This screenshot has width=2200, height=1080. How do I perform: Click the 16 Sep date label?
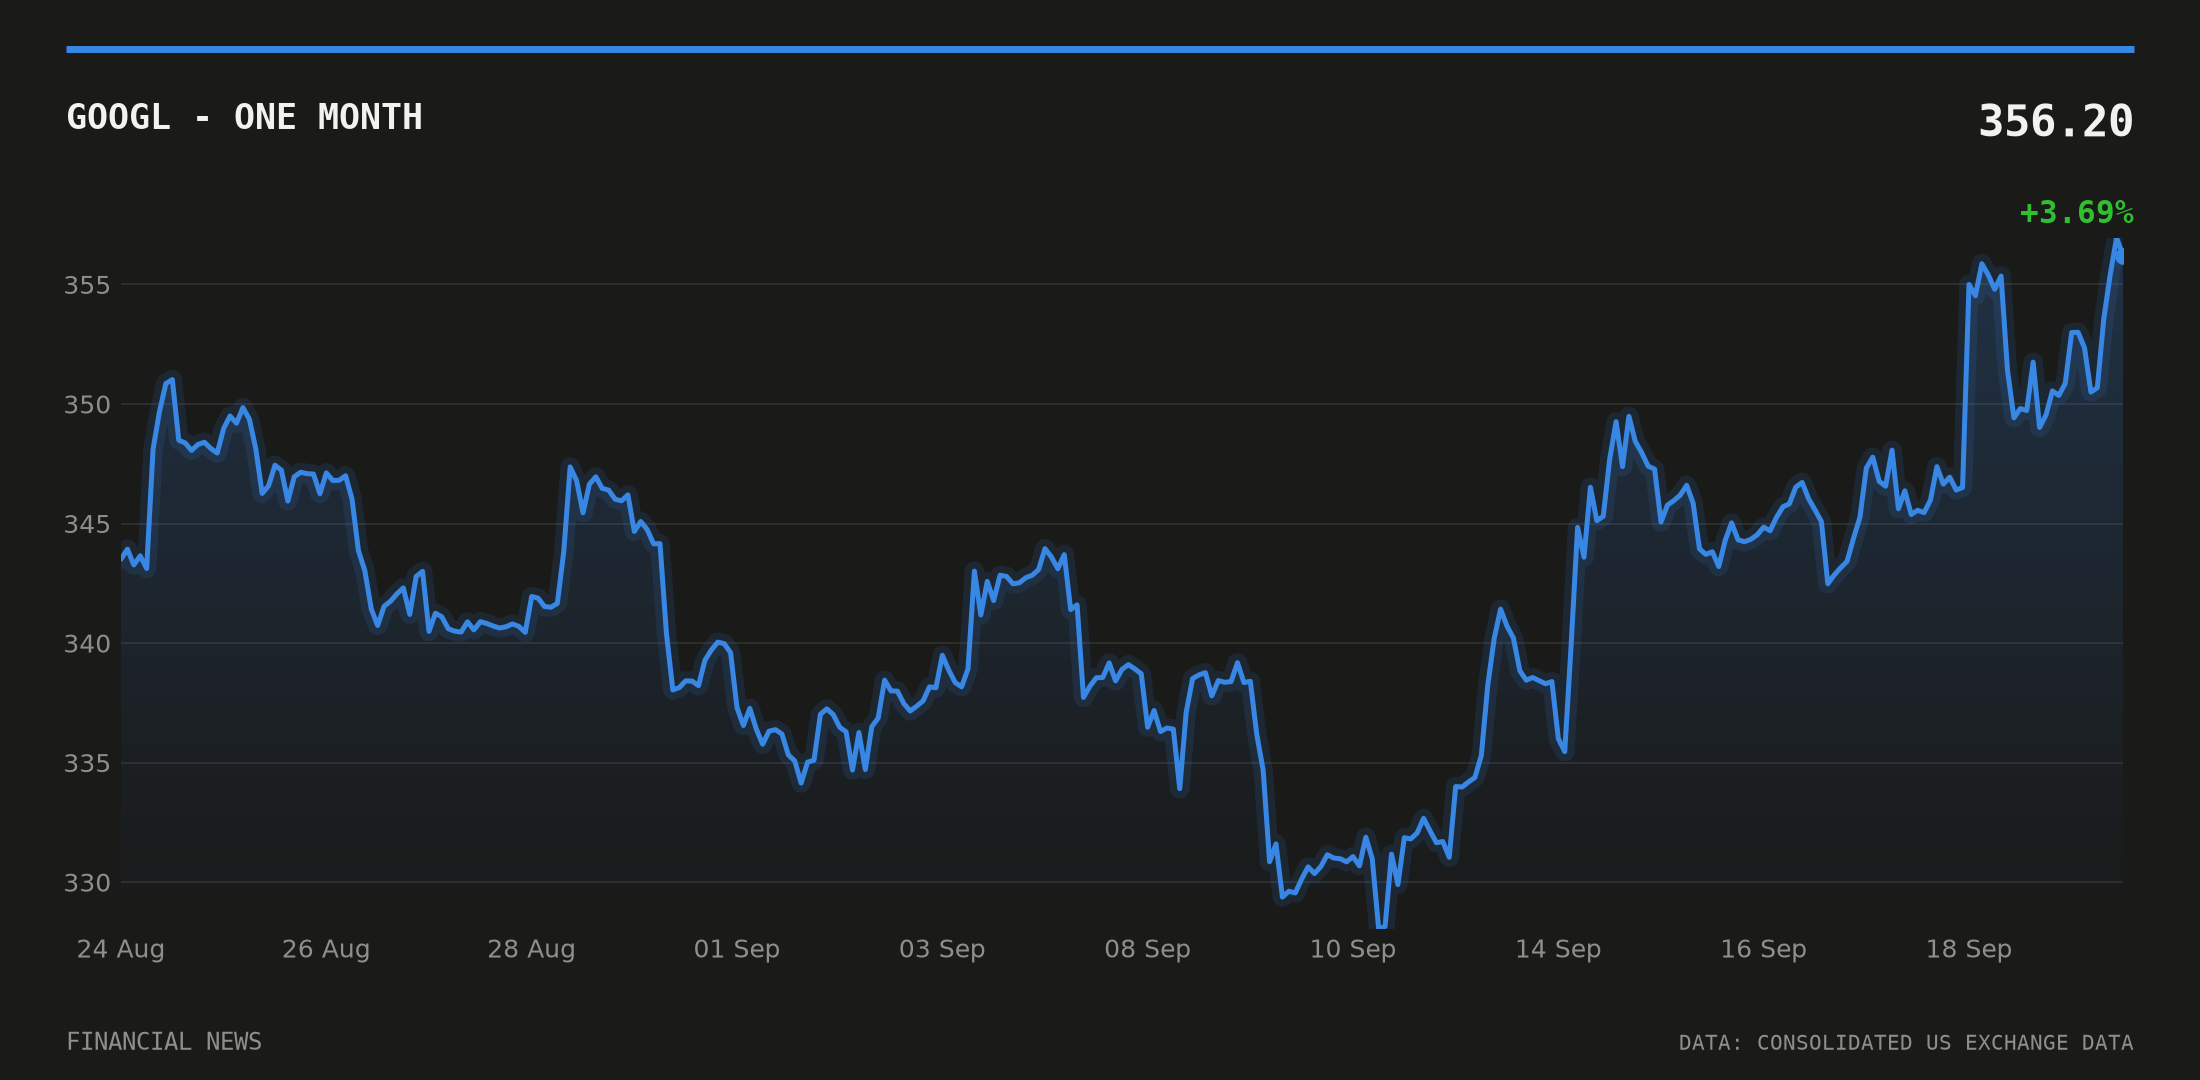tap(1763, 949)
